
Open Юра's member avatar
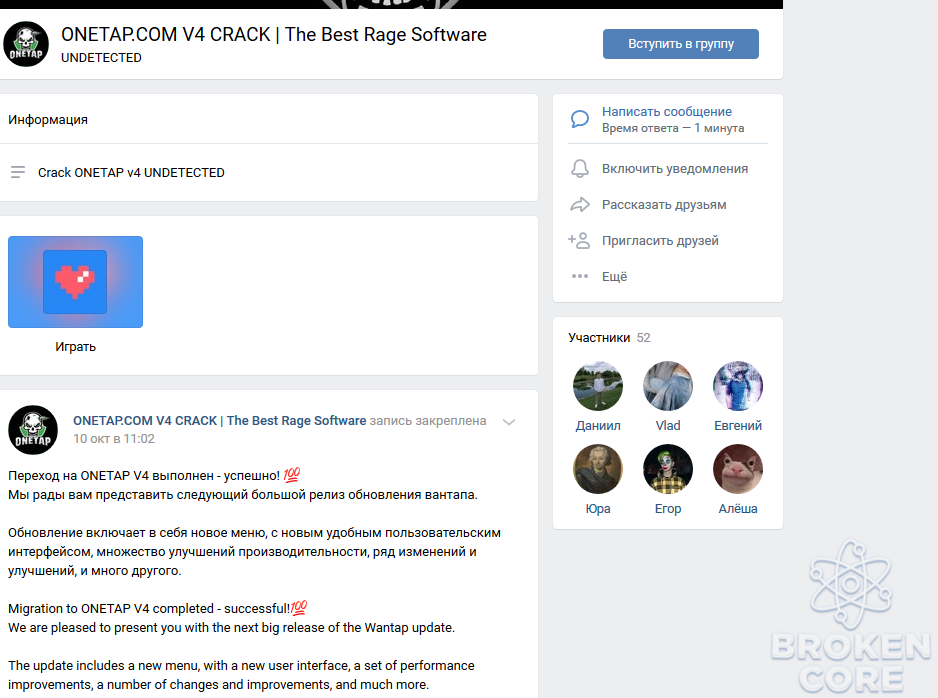(598, 469)
